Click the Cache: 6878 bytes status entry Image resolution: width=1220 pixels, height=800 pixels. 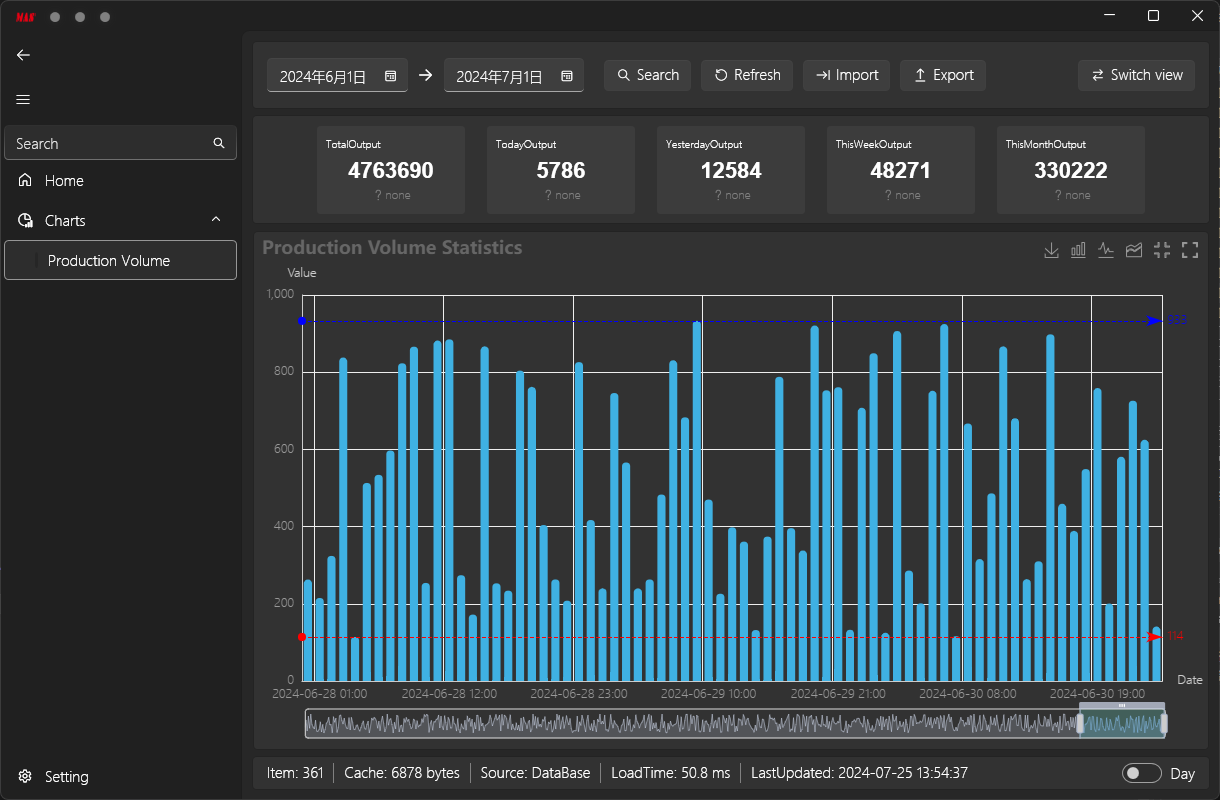[x=402, y=773]
